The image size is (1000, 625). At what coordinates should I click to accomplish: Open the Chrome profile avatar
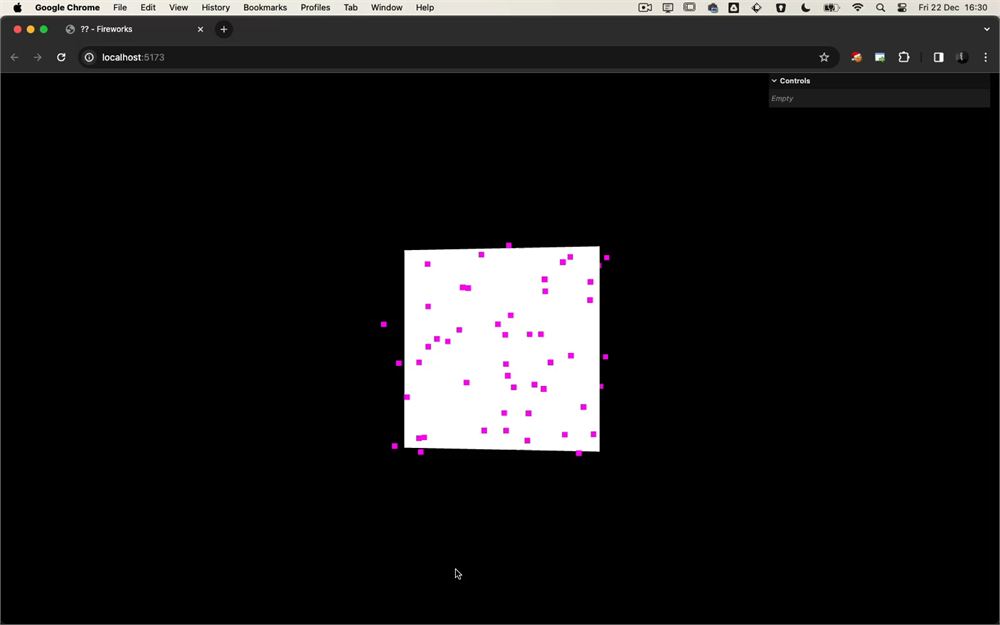click(962, 57)
